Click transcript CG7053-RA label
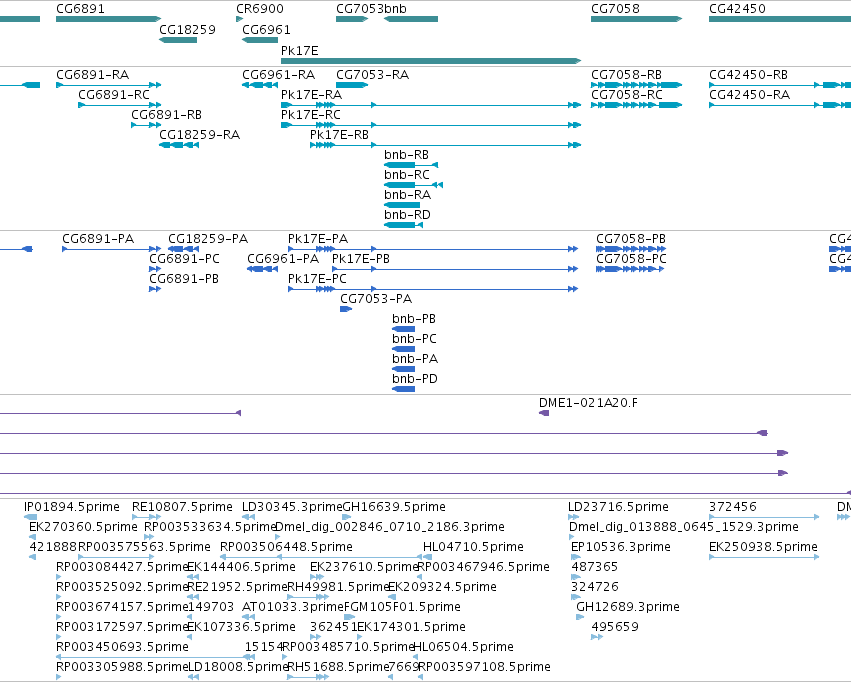 tap(372, 75)
